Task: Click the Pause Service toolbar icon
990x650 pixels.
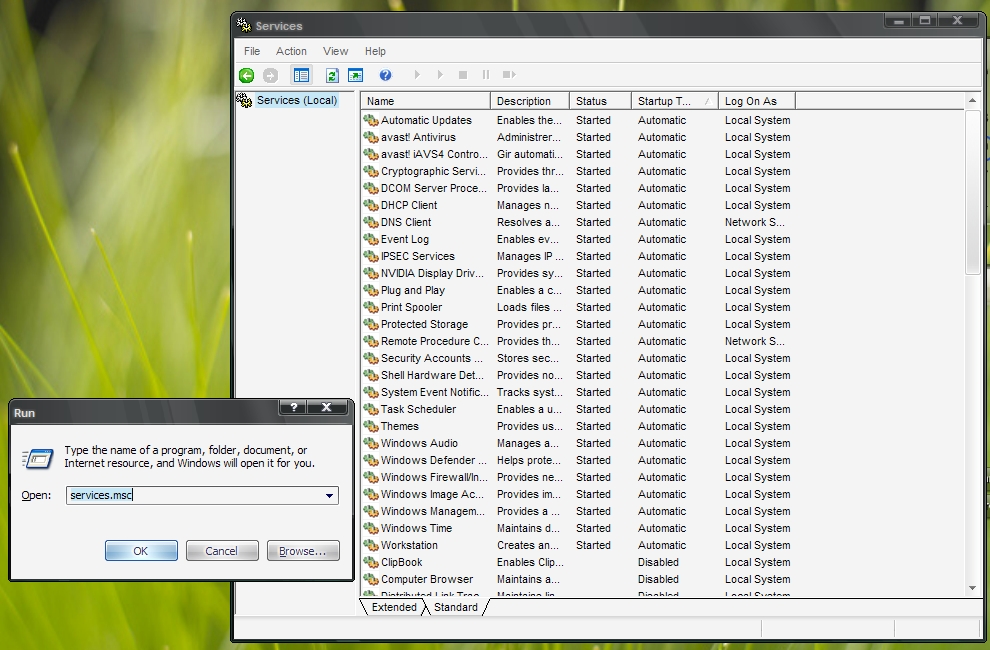Action: 486,75
